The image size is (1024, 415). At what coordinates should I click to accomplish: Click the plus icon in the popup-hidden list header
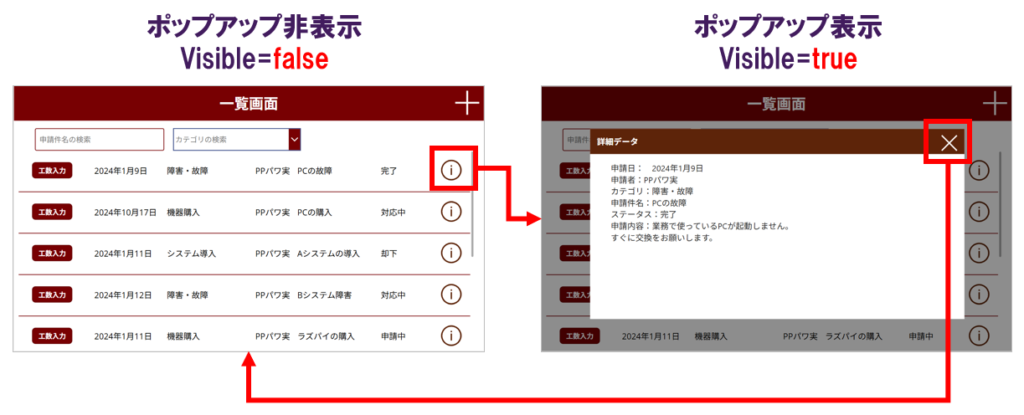pos(467,103)
